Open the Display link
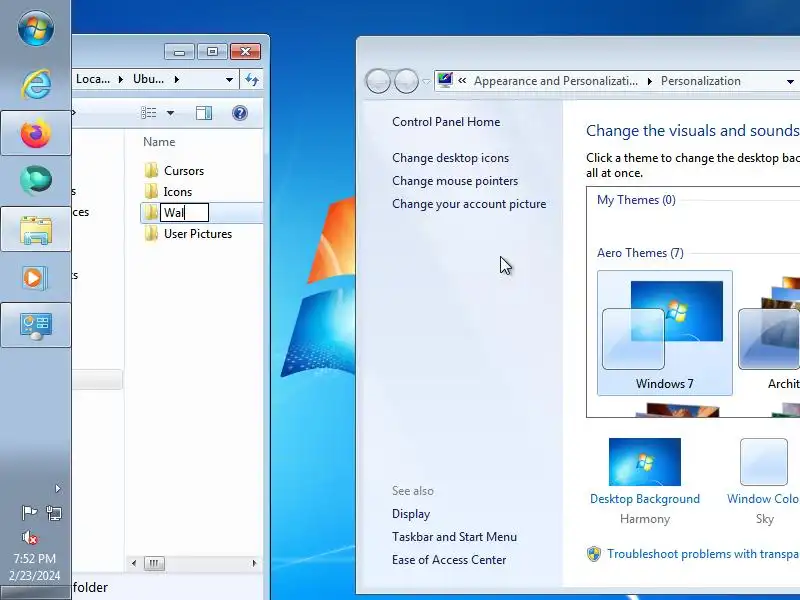Viewport: 800px width, 600px height. point(411,514)
